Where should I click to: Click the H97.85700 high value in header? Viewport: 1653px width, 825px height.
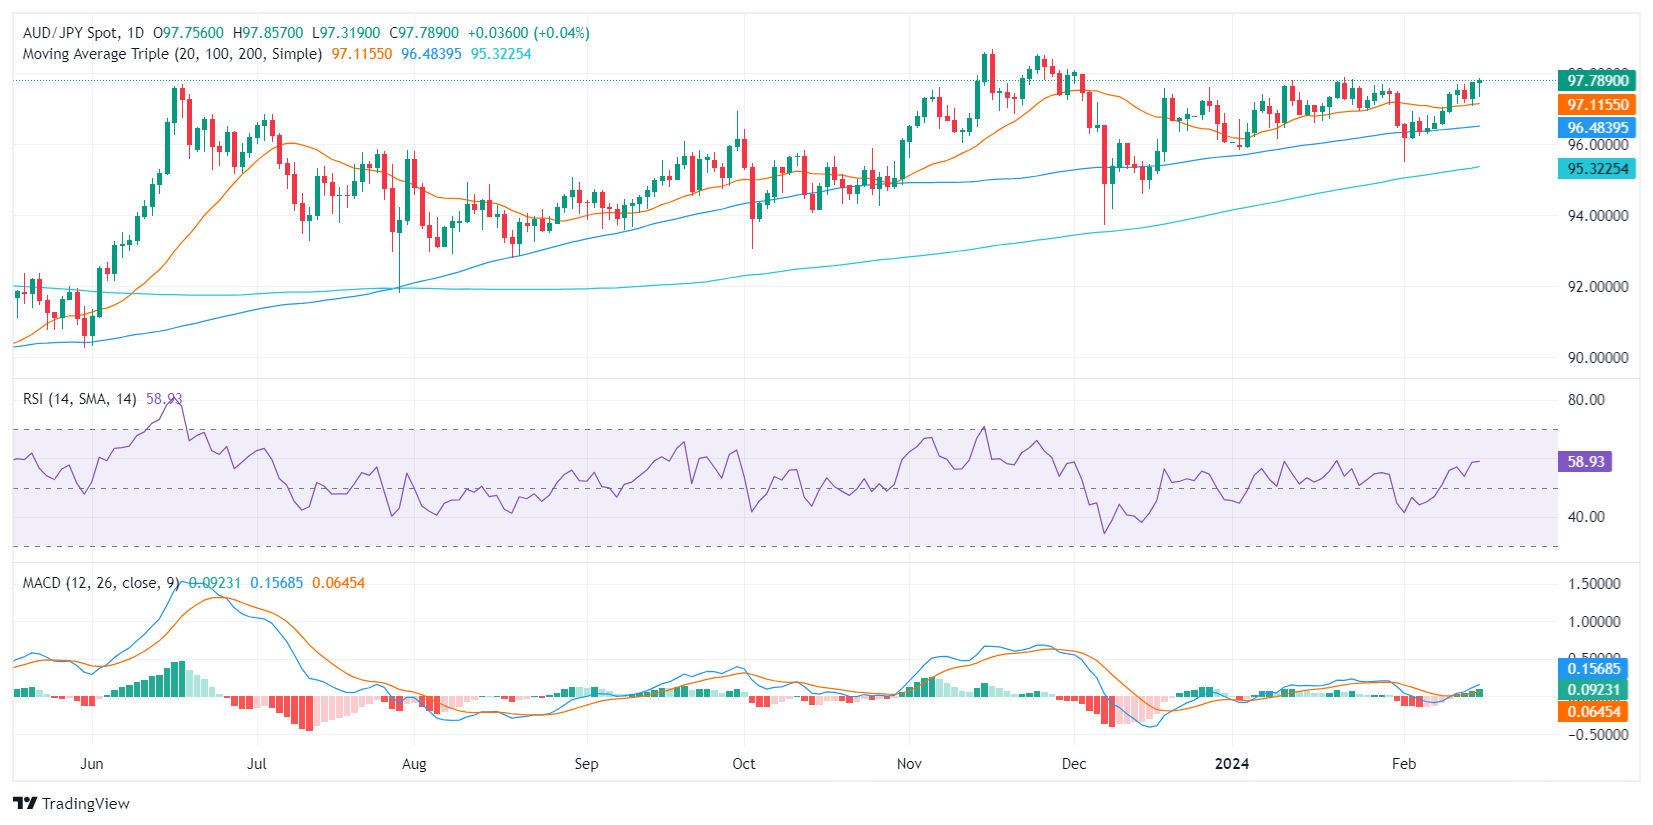pyautogui.click(x=268, y=33)
